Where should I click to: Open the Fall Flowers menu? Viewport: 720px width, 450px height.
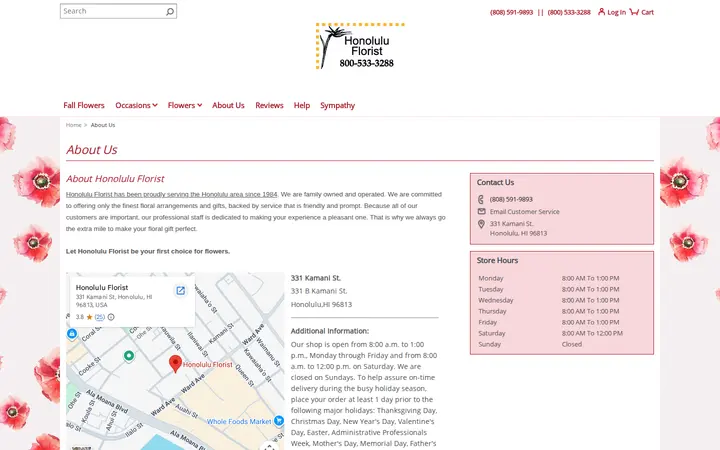click(x=84, y=105)
